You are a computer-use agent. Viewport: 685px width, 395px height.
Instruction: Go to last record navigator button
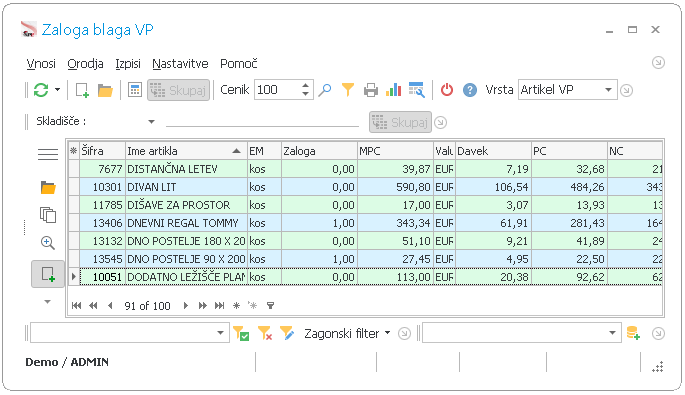click(x=219, y=305)
